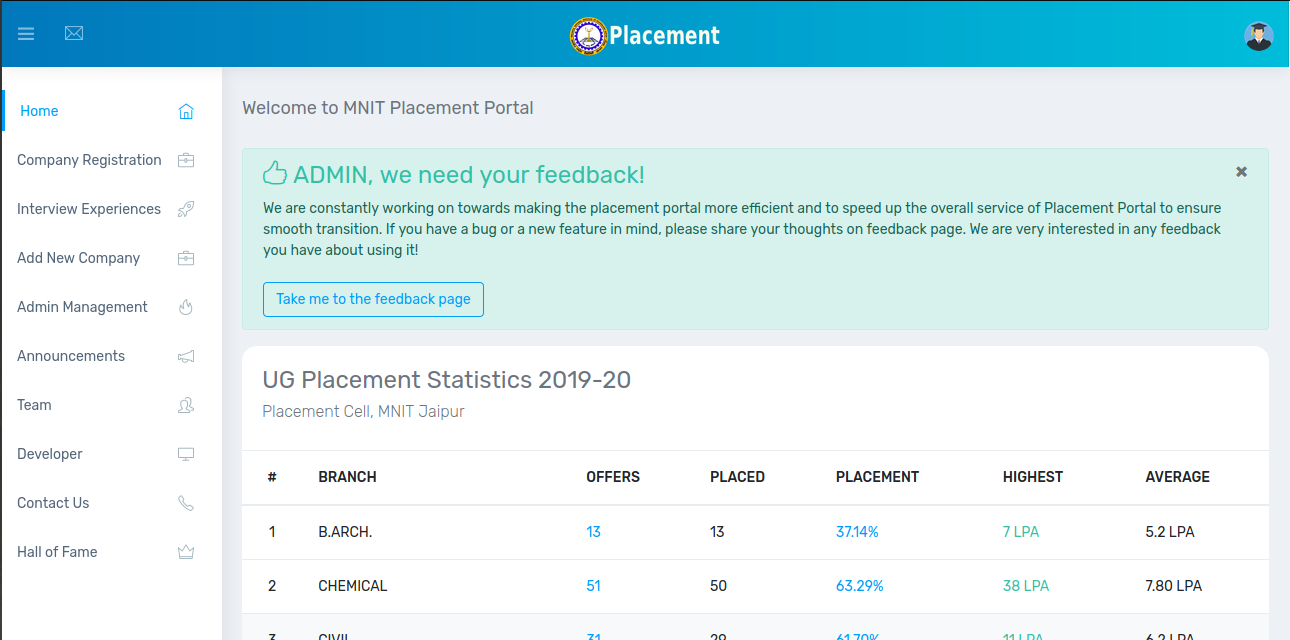Select the Home house icon in the sidebar
The width and height of the screenshot is (1290, 640).
(x=186, y=111)
